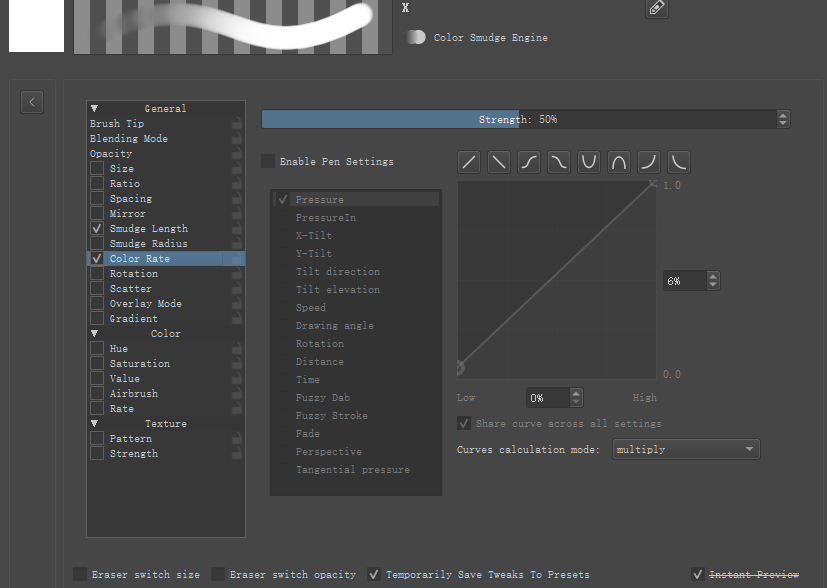The width and height of the screenshot is (827, 588).
Task: Choose the U-shaped curve preset
Action: pos(589,162)
